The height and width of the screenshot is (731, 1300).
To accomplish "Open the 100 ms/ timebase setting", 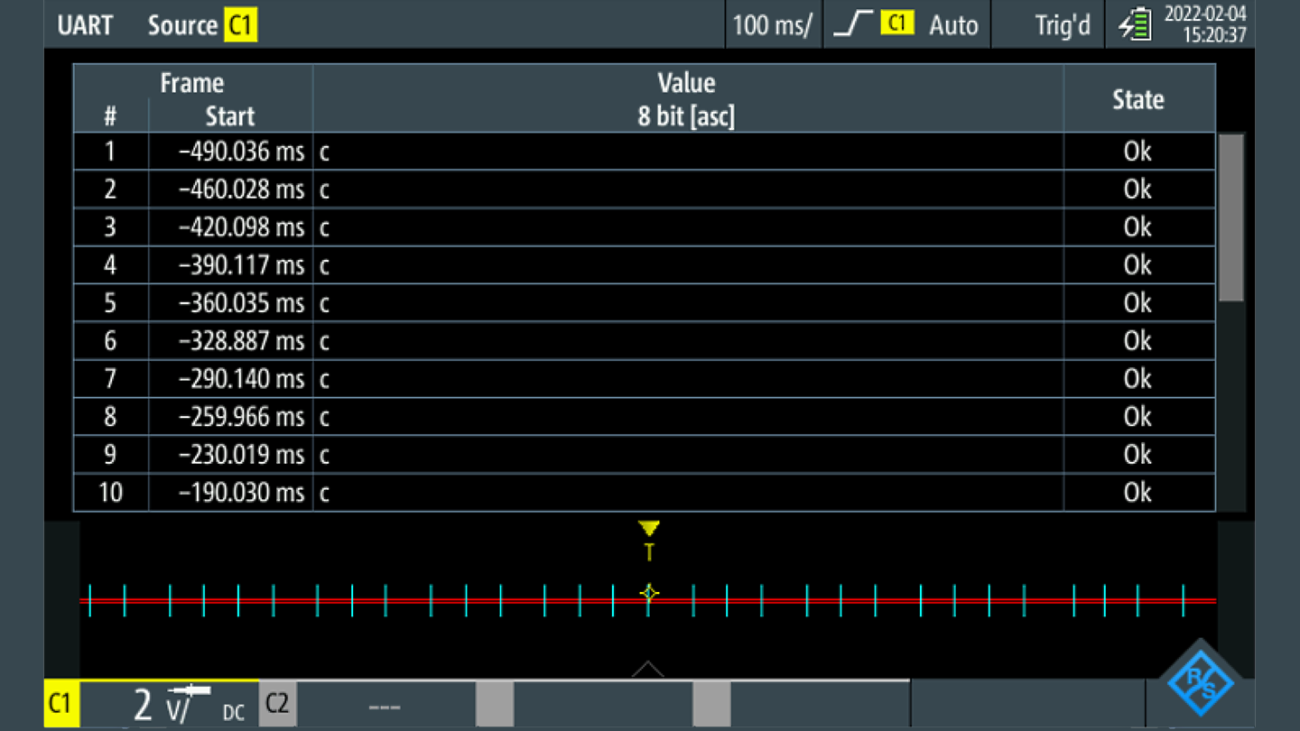I will tap(772, 25).
